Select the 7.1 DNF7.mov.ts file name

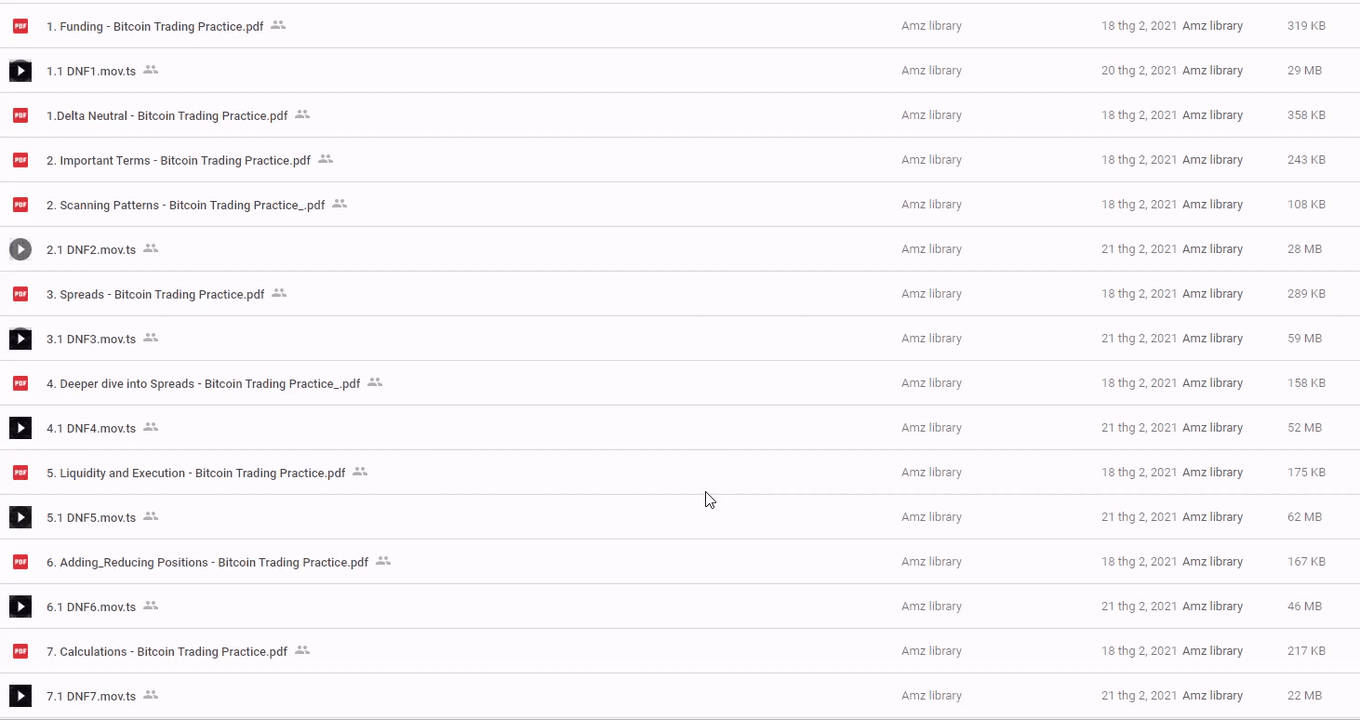pos(91,696)
